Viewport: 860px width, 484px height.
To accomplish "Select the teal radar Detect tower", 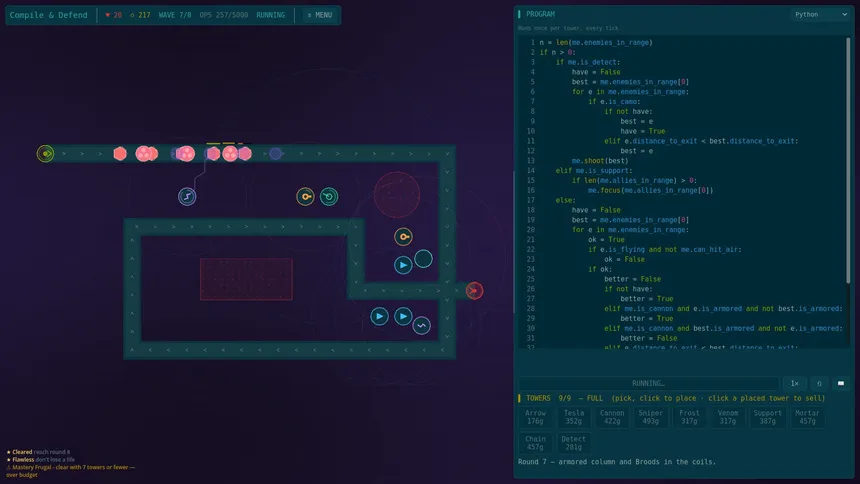I will 329,196.
